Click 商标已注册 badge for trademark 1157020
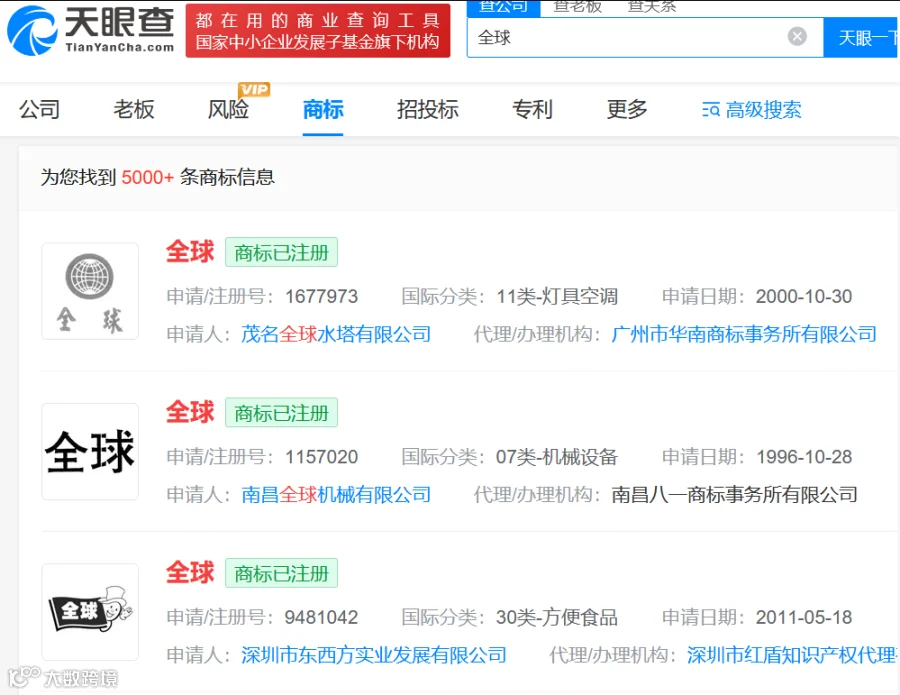Image resolution: width=900 pixels, height=695 pixels. tap(281, 413)
